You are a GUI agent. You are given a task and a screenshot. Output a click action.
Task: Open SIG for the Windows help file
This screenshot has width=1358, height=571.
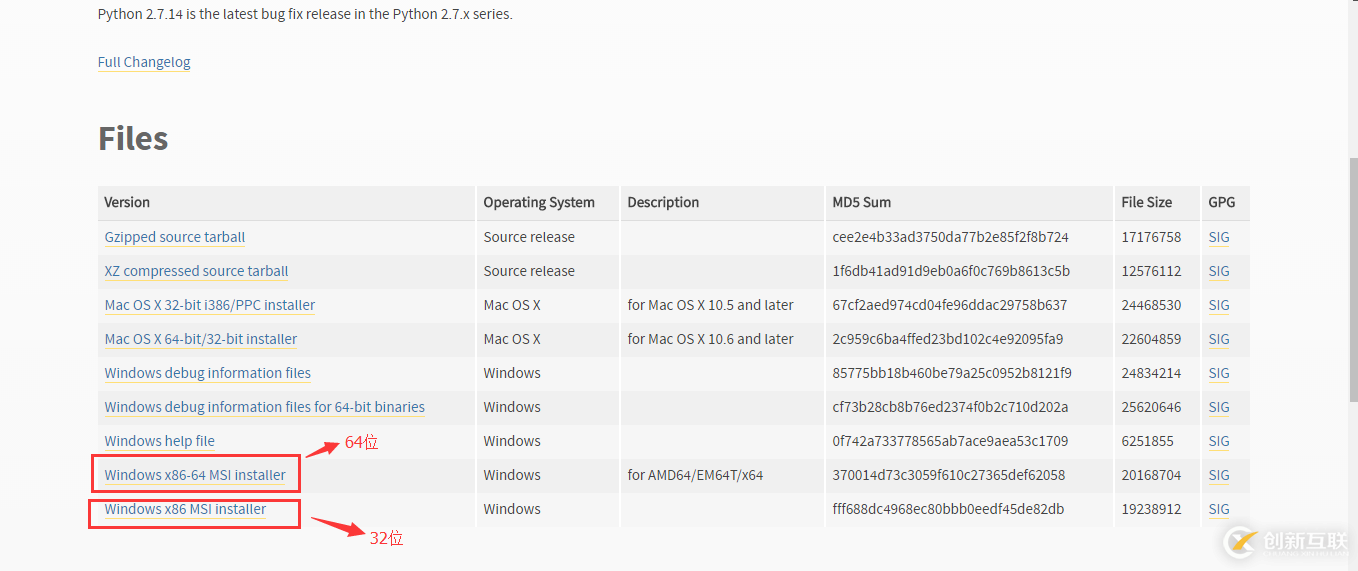[x=1219, y=441]
